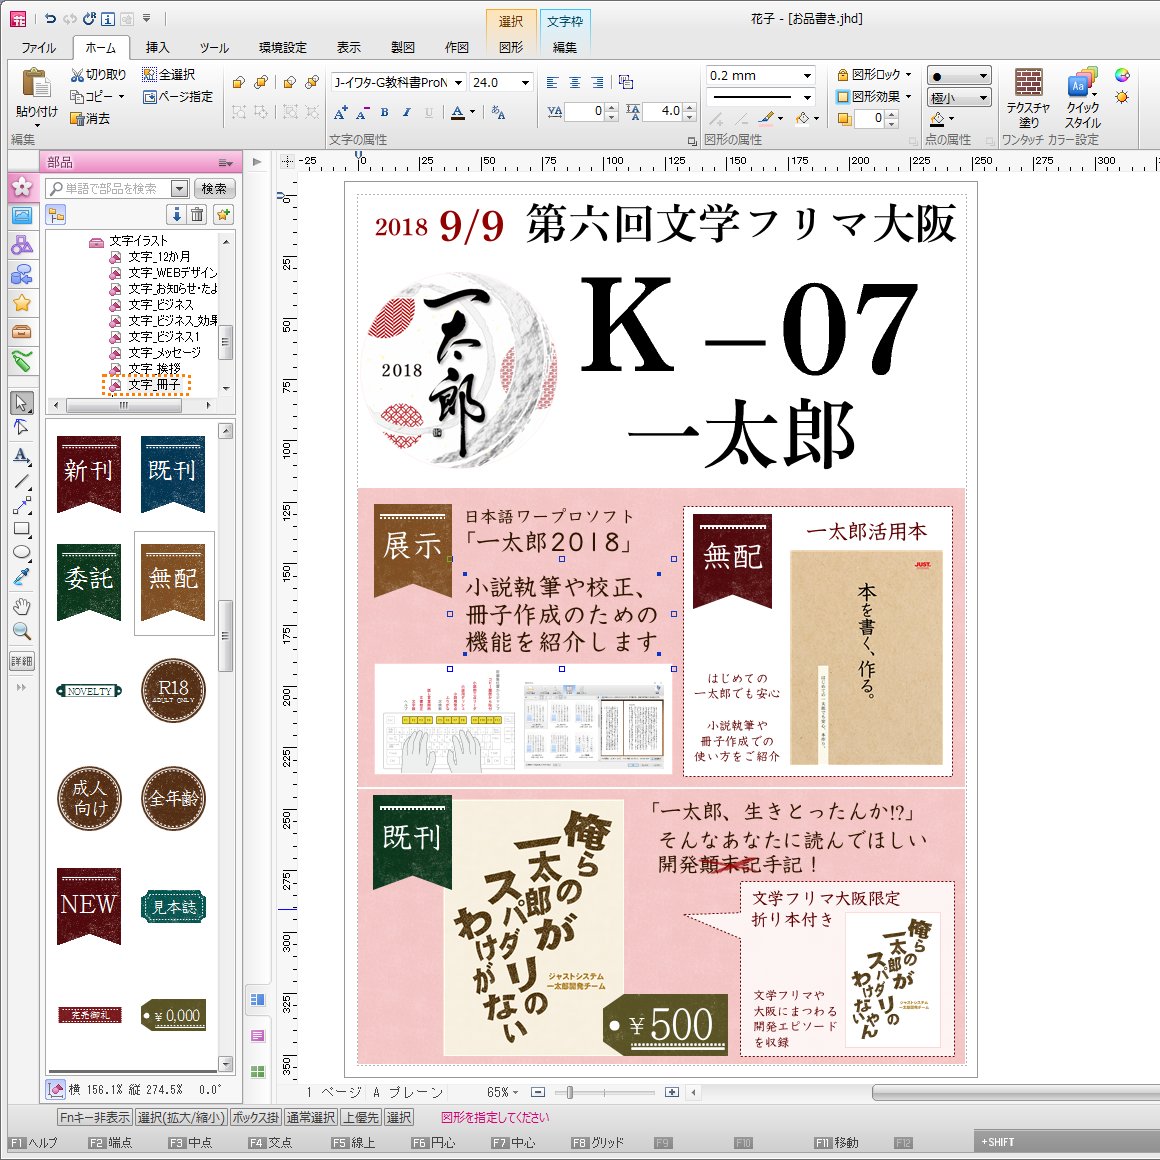Select the 委託 green banner thumbnail
1160x1160 pixels.
tap(89, 581)
